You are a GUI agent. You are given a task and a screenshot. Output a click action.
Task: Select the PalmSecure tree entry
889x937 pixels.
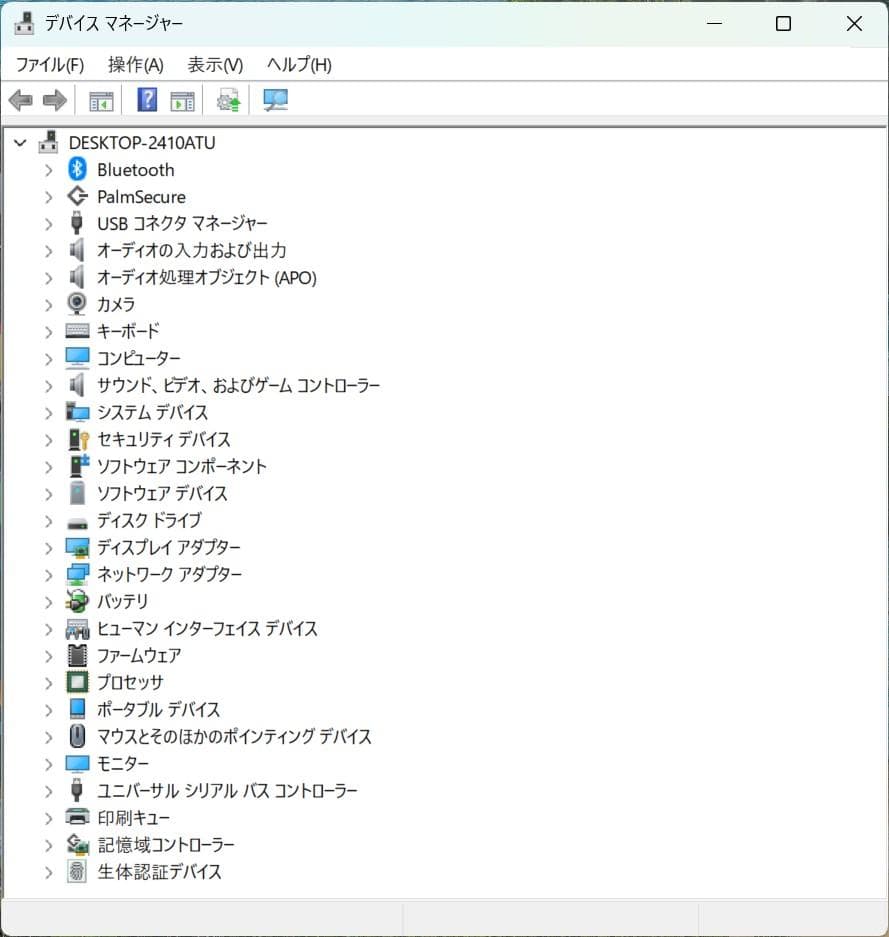140,196
